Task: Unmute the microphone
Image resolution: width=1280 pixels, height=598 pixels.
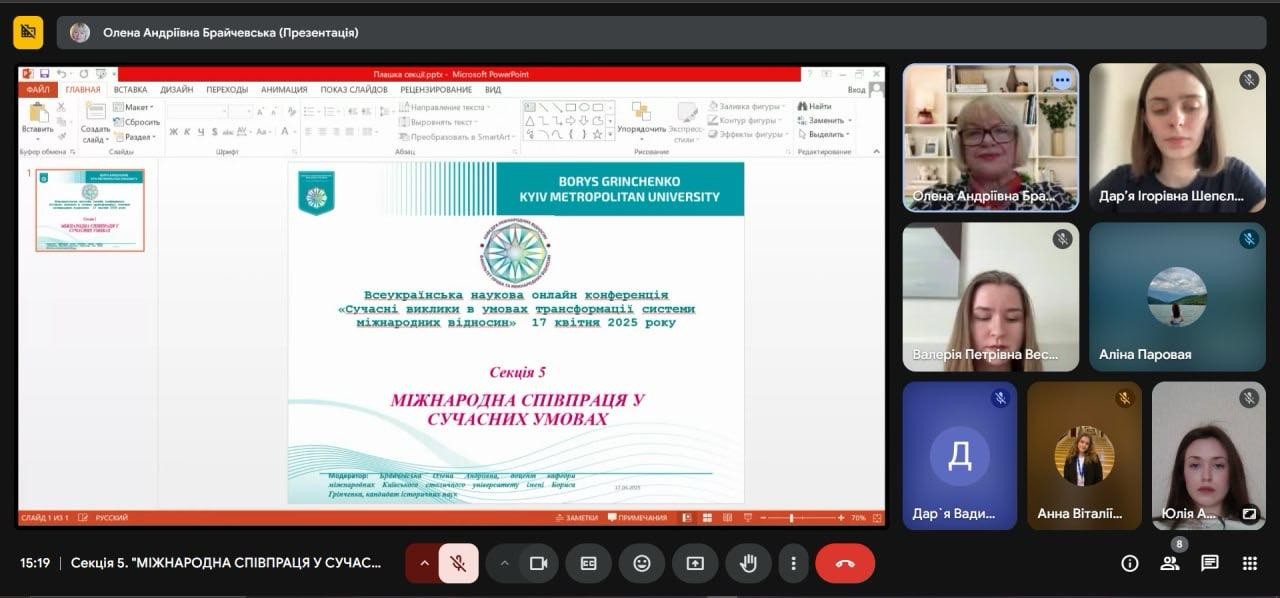Action: click(x=458, y=563)
